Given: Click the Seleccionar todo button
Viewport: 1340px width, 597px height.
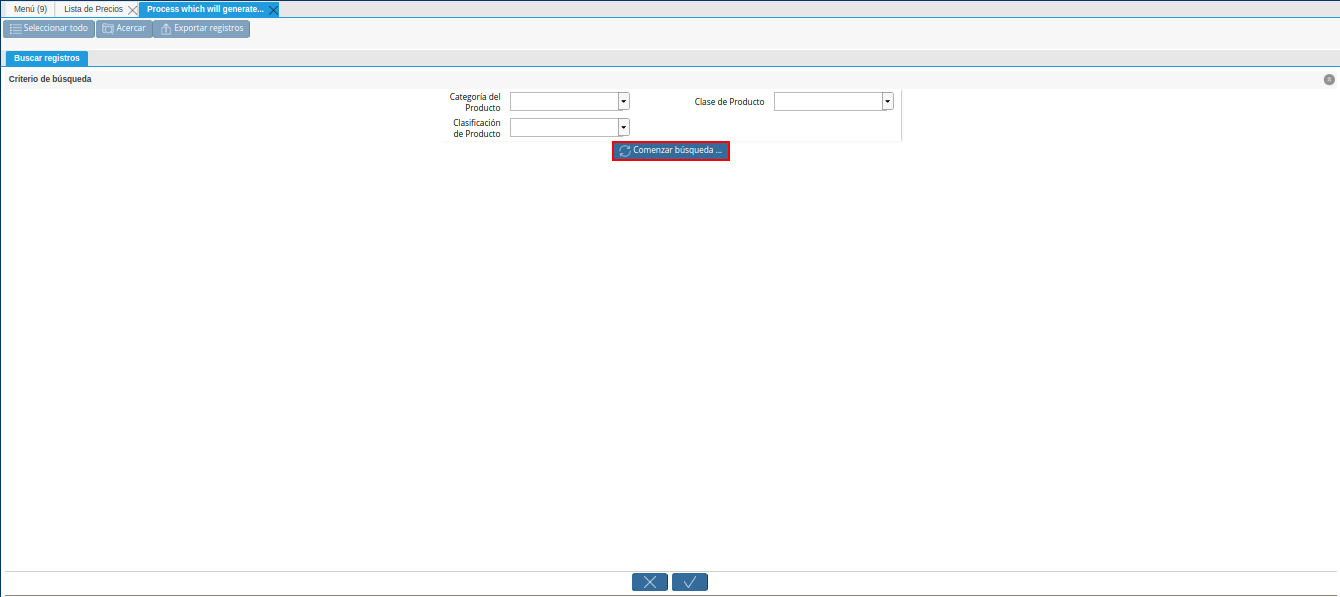Looking at the screenshot, I should pyautogui.click(x=49, y=29).
